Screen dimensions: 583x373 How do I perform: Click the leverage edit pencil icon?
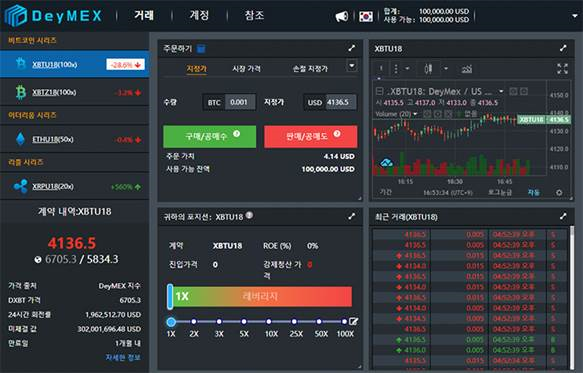click(354, 321)
